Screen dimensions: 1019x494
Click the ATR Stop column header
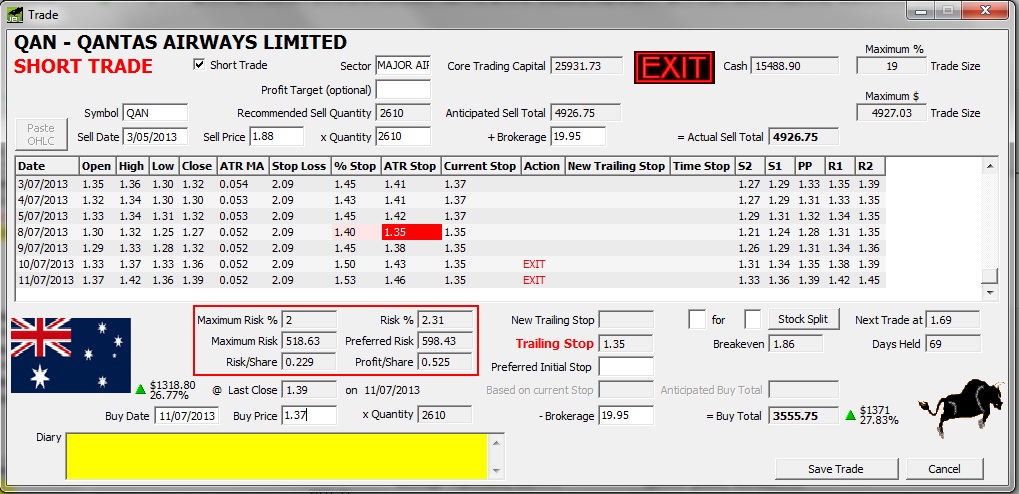pos(410,166)
